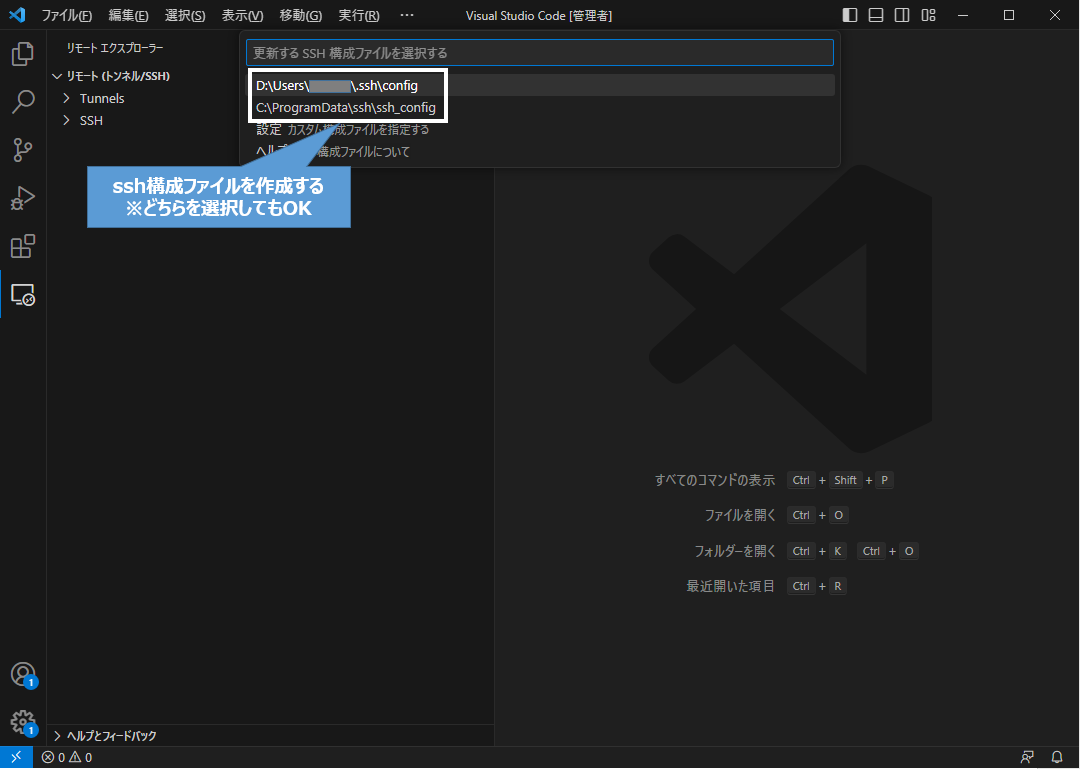Open the Source Control panel icon

pyautogui.click(x=22, y=150)
